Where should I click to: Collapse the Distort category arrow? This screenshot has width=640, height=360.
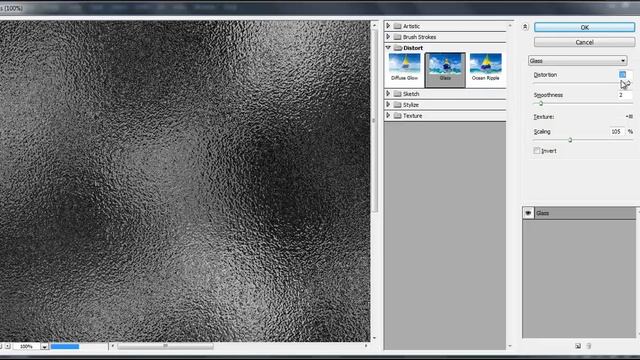point(388,48)
